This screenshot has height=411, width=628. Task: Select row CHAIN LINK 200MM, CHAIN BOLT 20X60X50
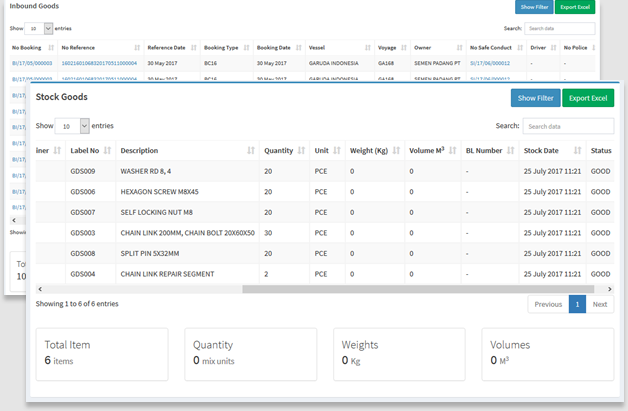324,233
